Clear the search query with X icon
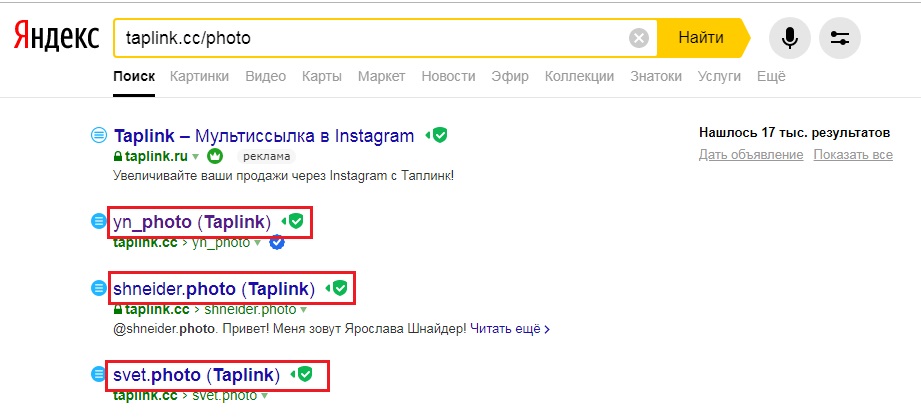The width and height of the screenshot is (921, 419). [639, 39]
